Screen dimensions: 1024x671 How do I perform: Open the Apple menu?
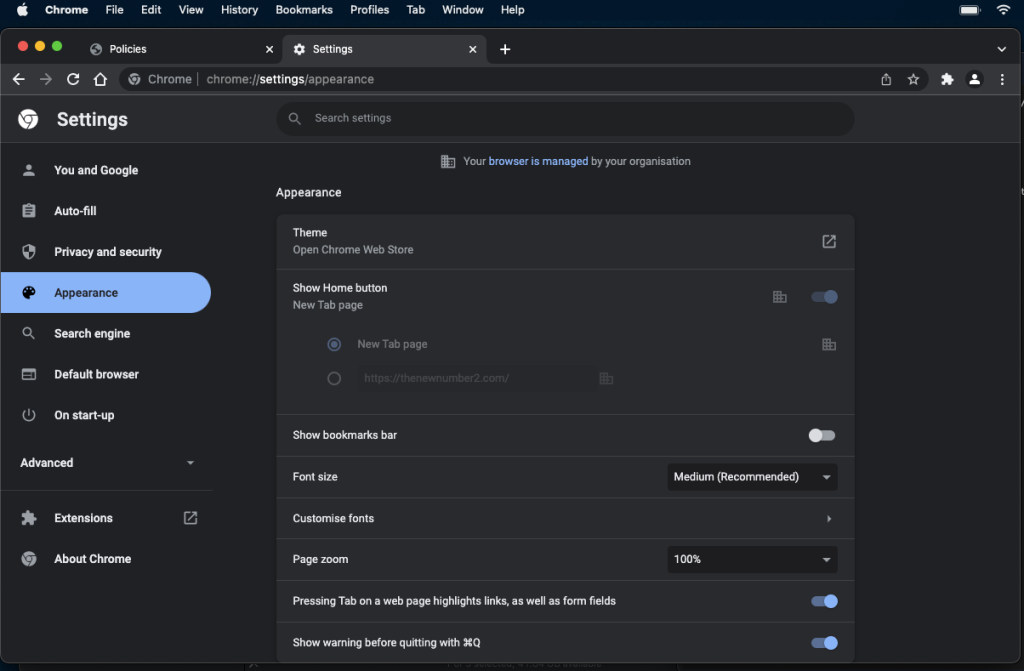pos(22,10)
